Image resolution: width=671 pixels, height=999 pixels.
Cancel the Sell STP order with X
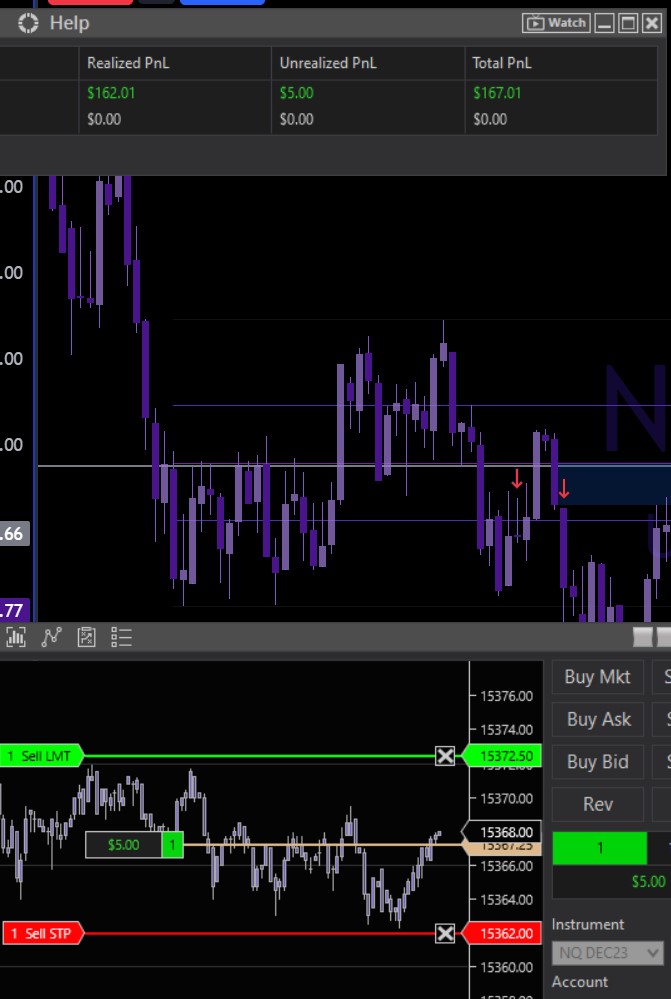(x=445, y=933)
